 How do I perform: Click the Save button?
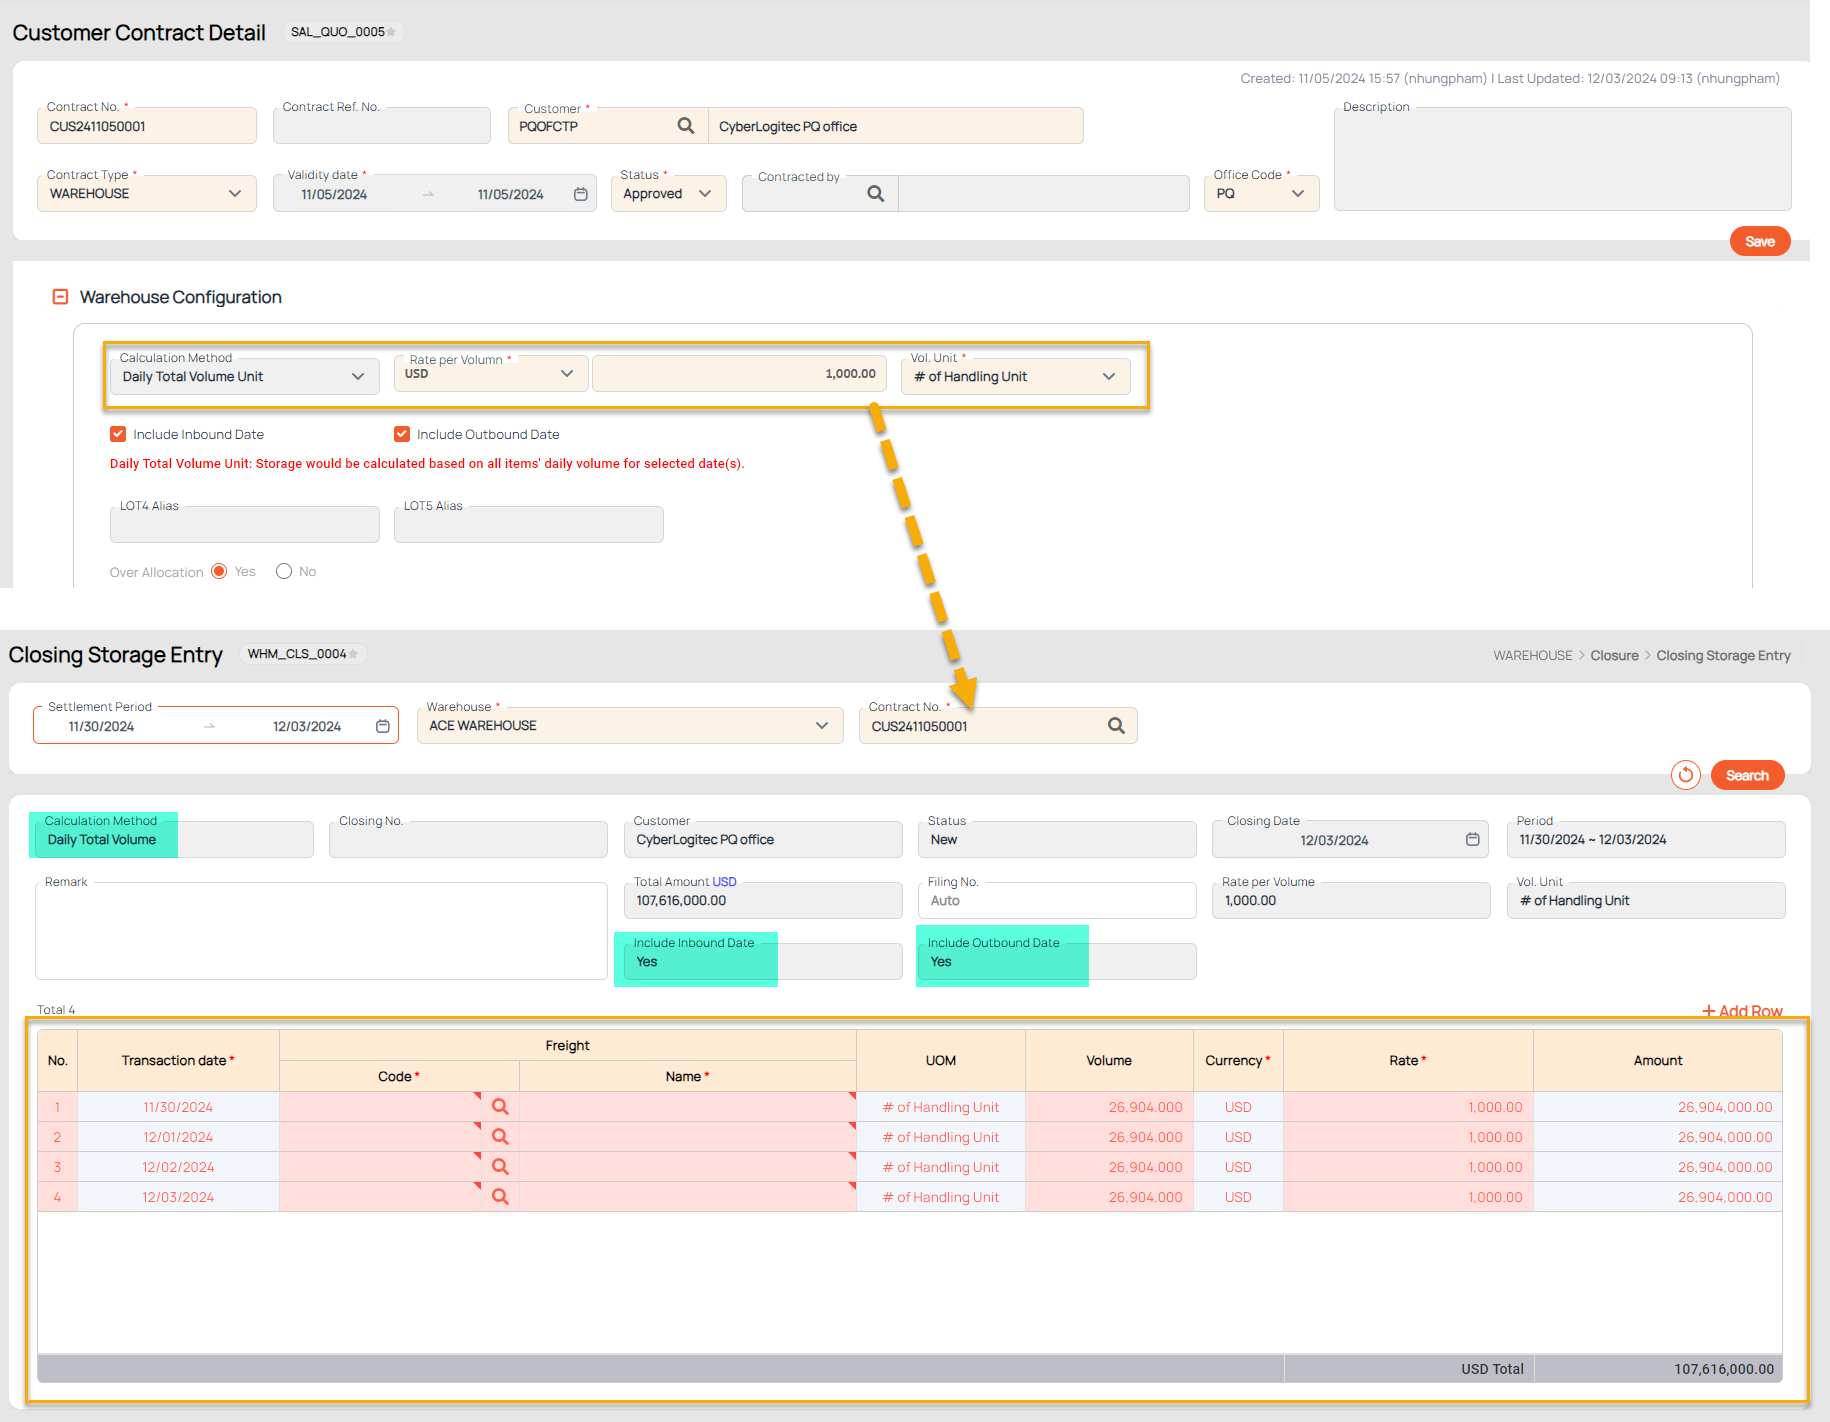[1759, 242]
